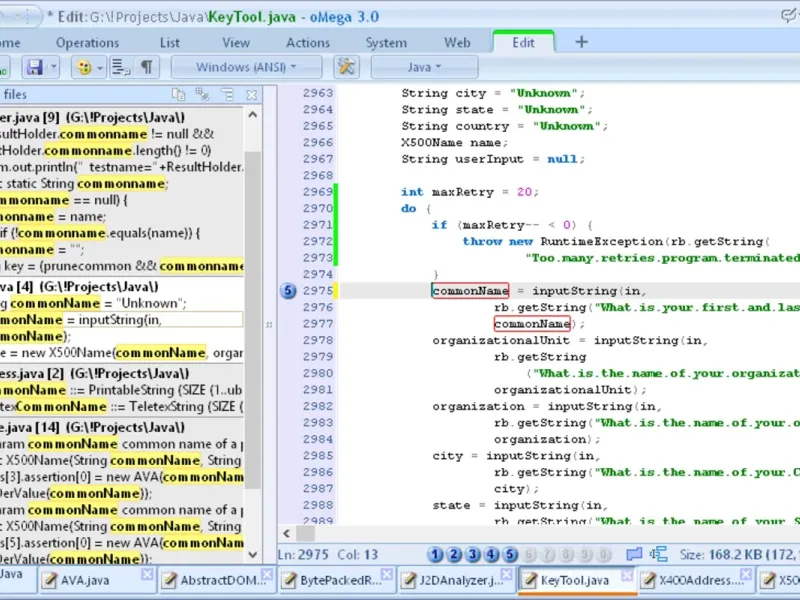800x600 pixels.
Task: Open the Actions menu tab
Action: tap(308, 43)
